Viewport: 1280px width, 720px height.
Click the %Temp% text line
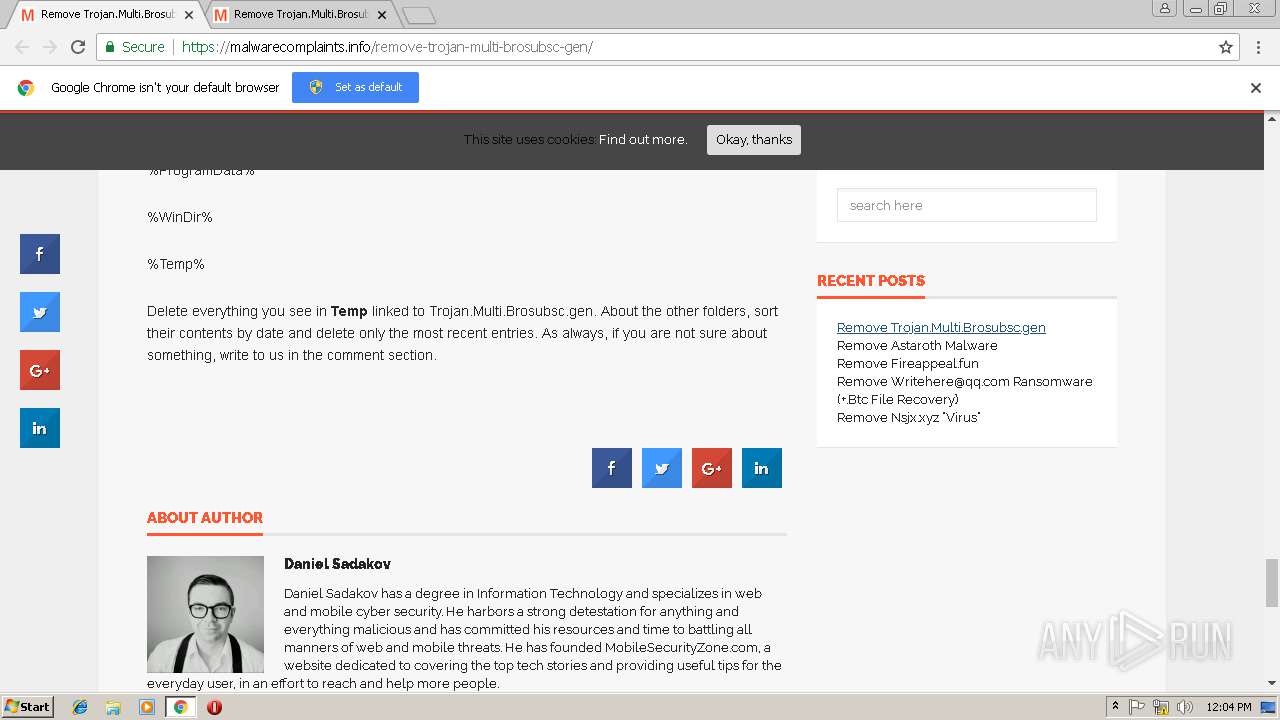click(x=176, y=264)
